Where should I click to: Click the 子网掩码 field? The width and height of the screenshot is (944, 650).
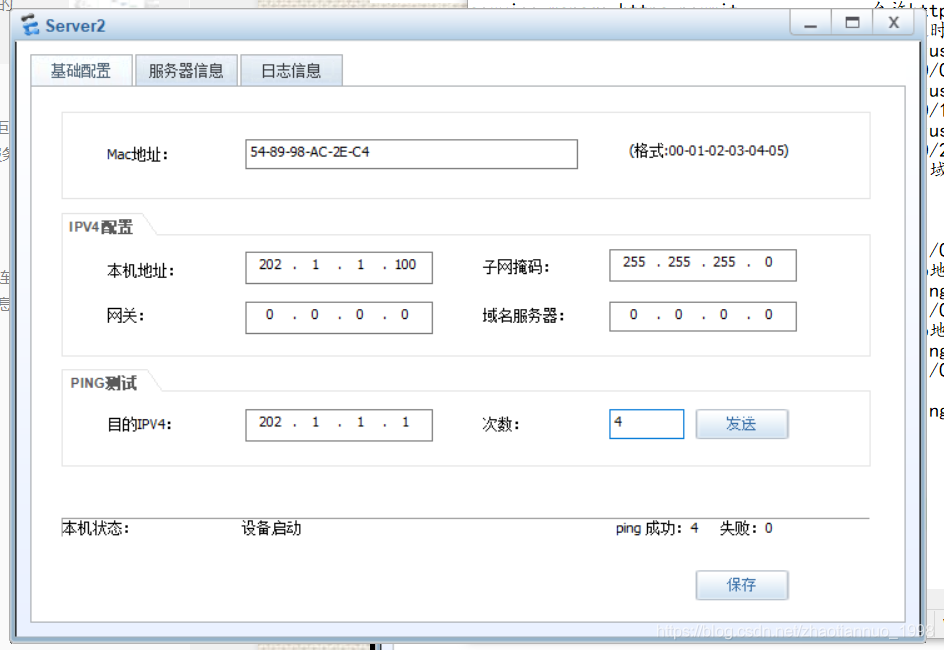pyautogui.click(x=703, y=265)
